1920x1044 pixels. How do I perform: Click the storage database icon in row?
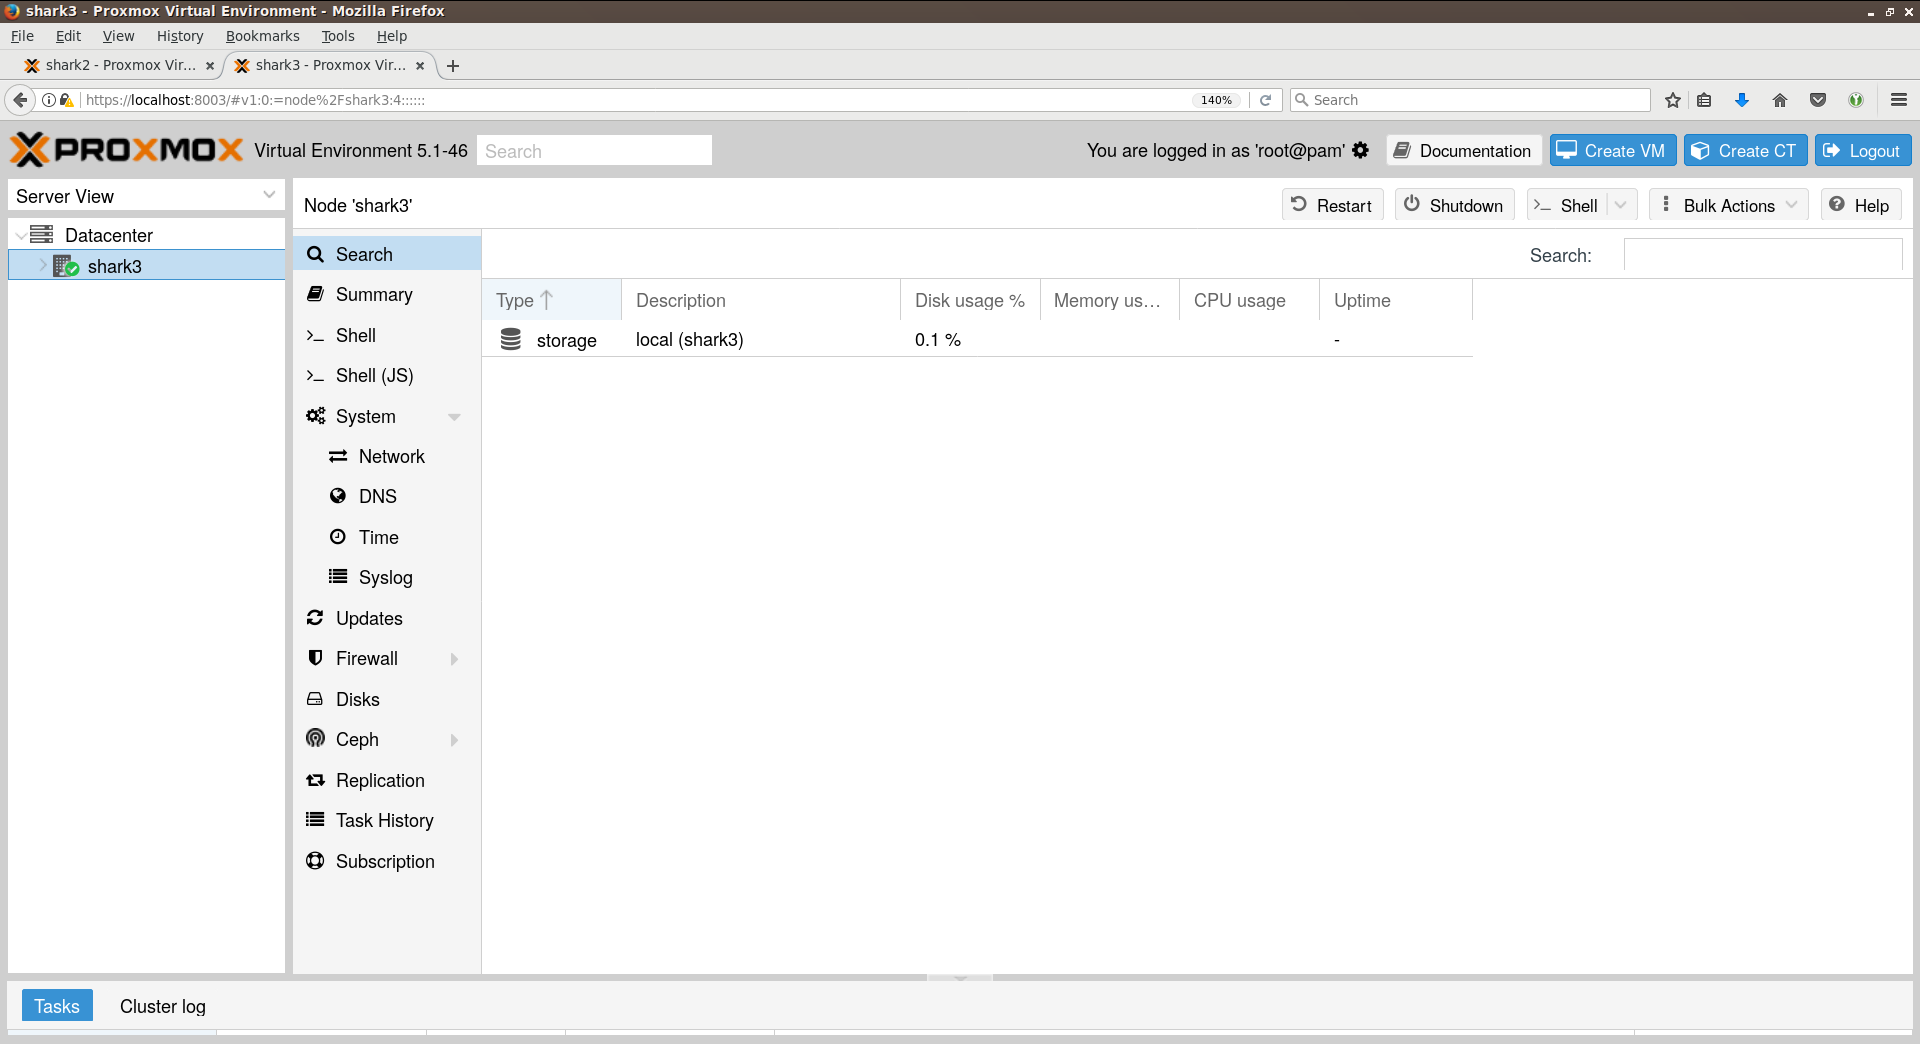[511, 340]
